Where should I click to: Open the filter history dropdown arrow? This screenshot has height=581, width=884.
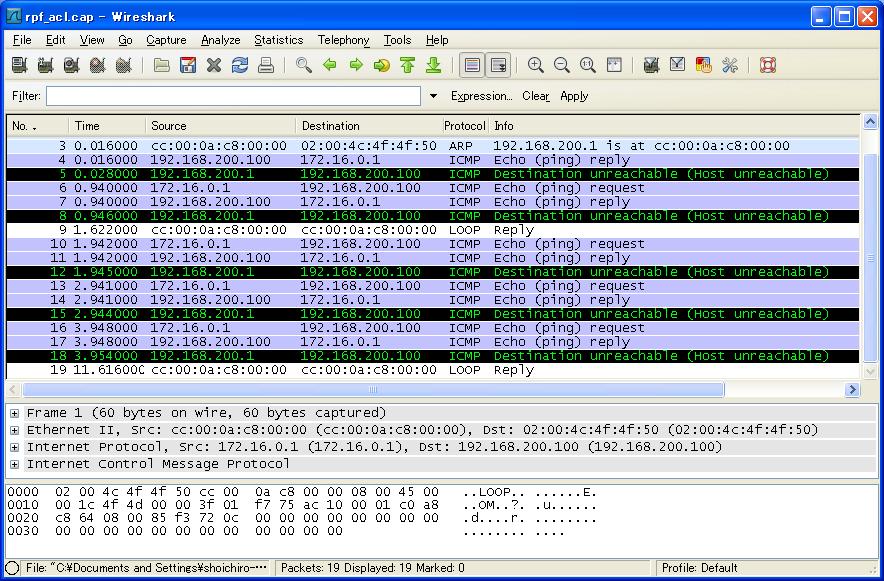pyautogui.click(x=433, y=96)
